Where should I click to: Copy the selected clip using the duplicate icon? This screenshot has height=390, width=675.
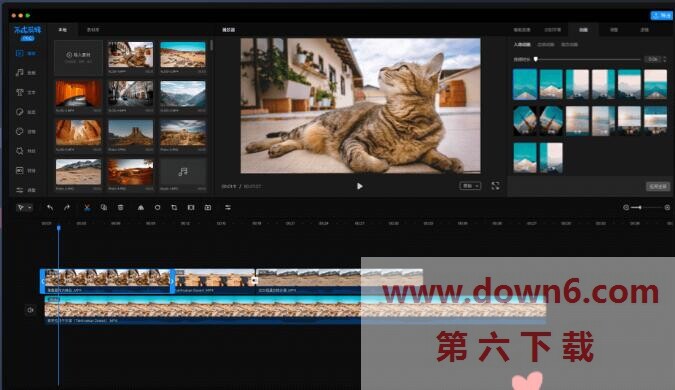[104, 207]
